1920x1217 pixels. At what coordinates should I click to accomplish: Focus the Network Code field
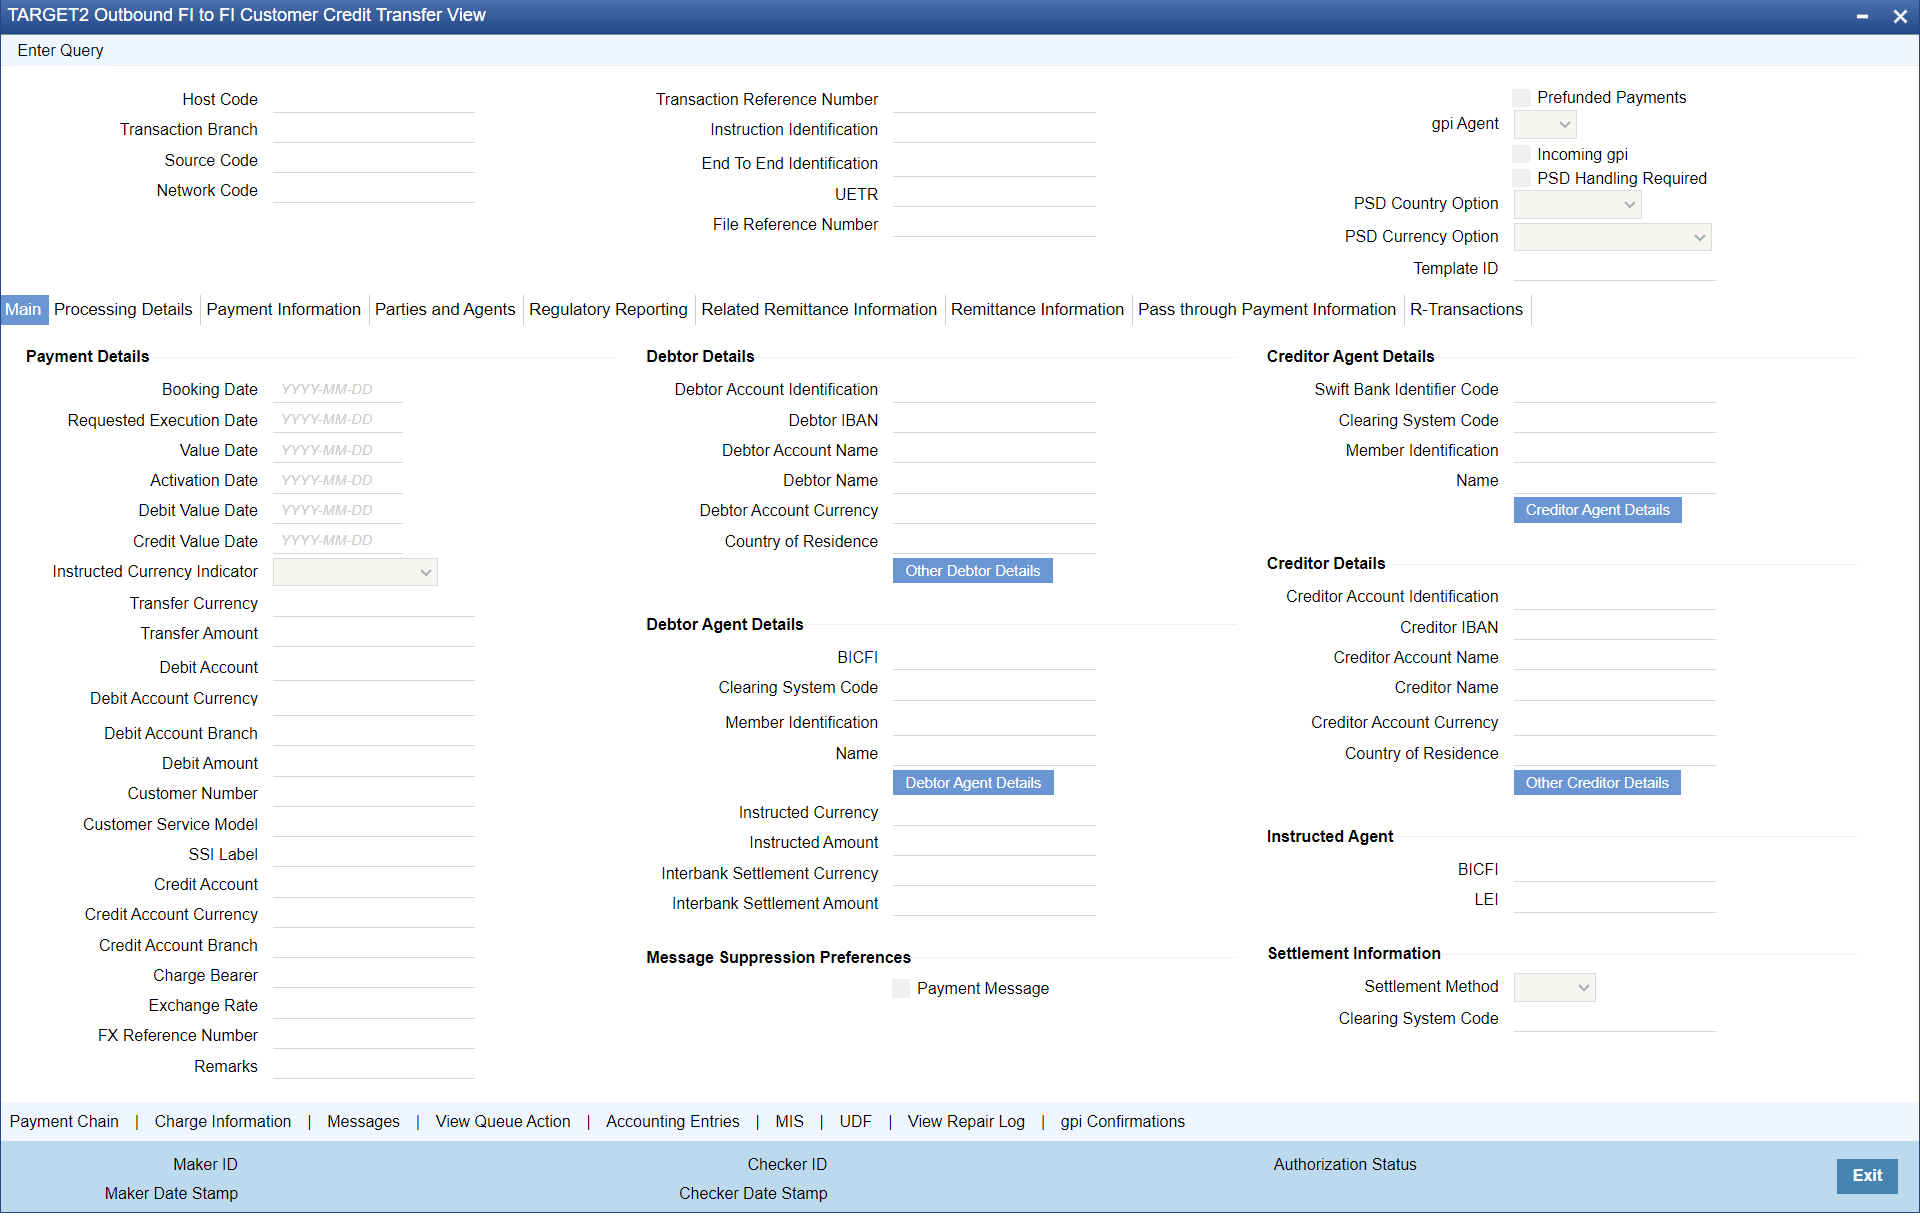tap(374, 191)
